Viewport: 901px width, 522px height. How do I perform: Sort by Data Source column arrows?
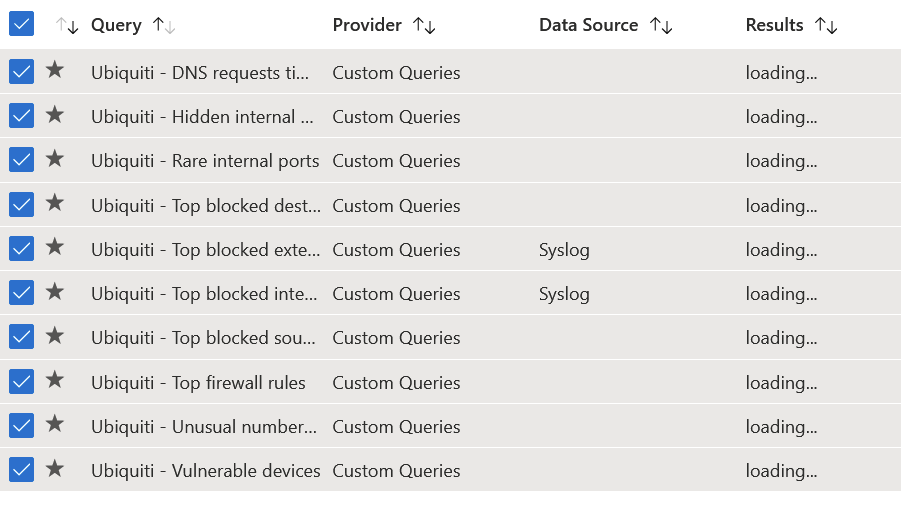(x=661, y=25)
